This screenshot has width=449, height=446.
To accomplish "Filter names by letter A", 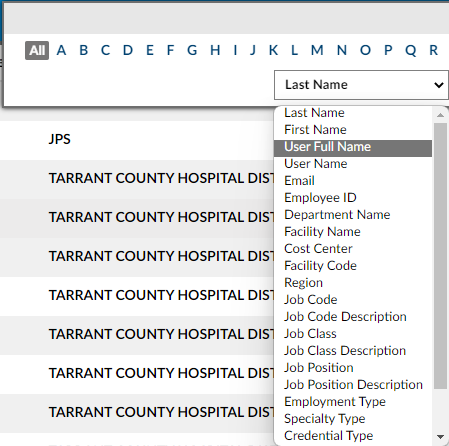I will [61, 50].
